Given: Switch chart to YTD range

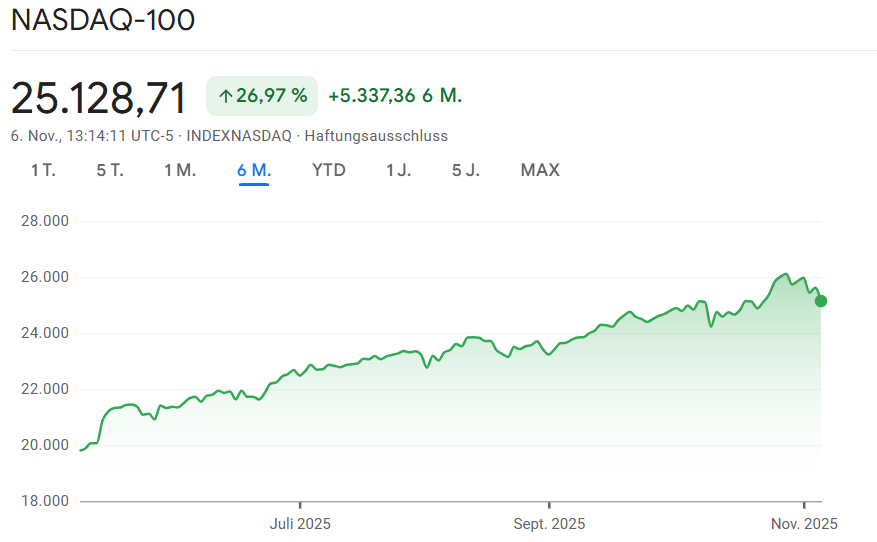Looking at the screenshot, I should (329, 170).
